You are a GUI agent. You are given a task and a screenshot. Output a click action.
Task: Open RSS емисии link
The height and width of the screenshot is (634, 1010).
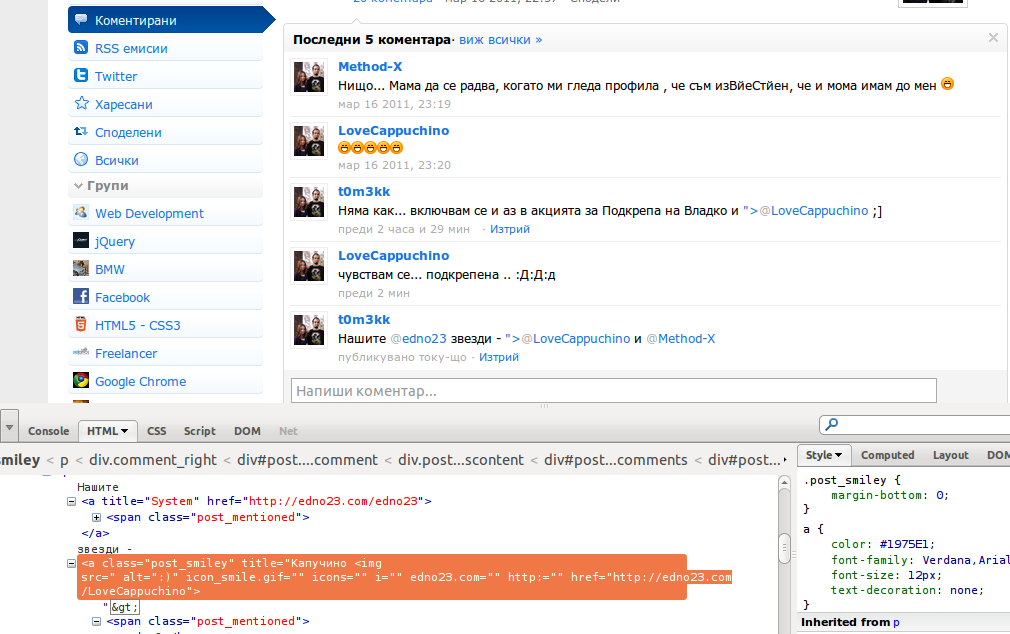131,48
